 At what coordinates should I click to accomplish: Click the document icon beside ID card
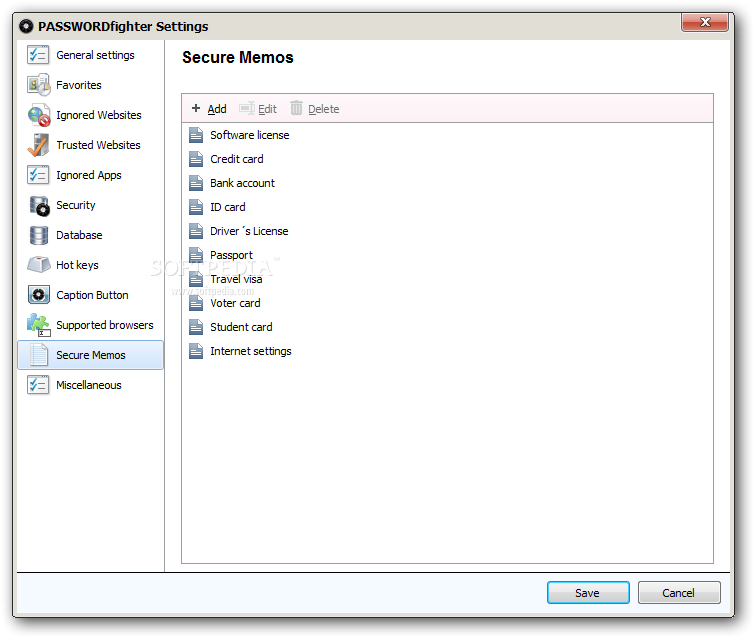pos(196,208)
